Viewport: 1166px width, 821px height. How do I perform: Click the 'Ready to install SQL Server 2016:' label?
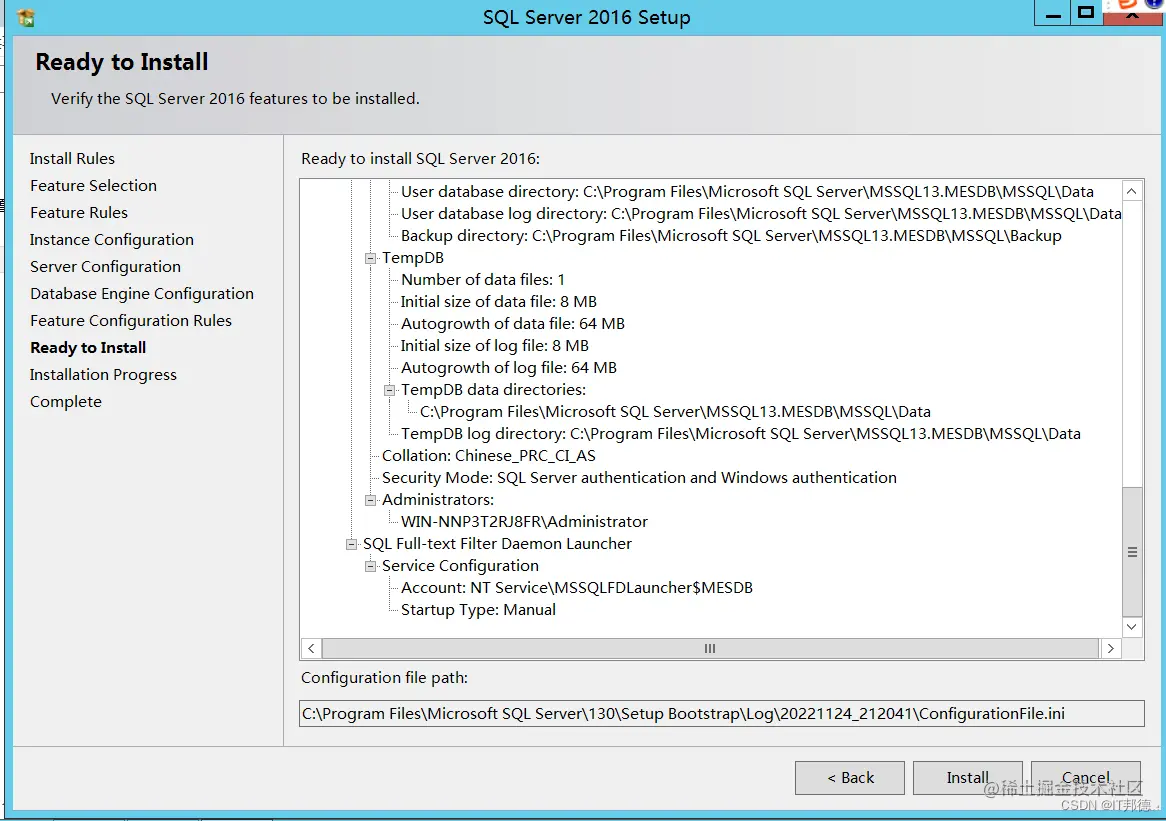coord(420,158)
